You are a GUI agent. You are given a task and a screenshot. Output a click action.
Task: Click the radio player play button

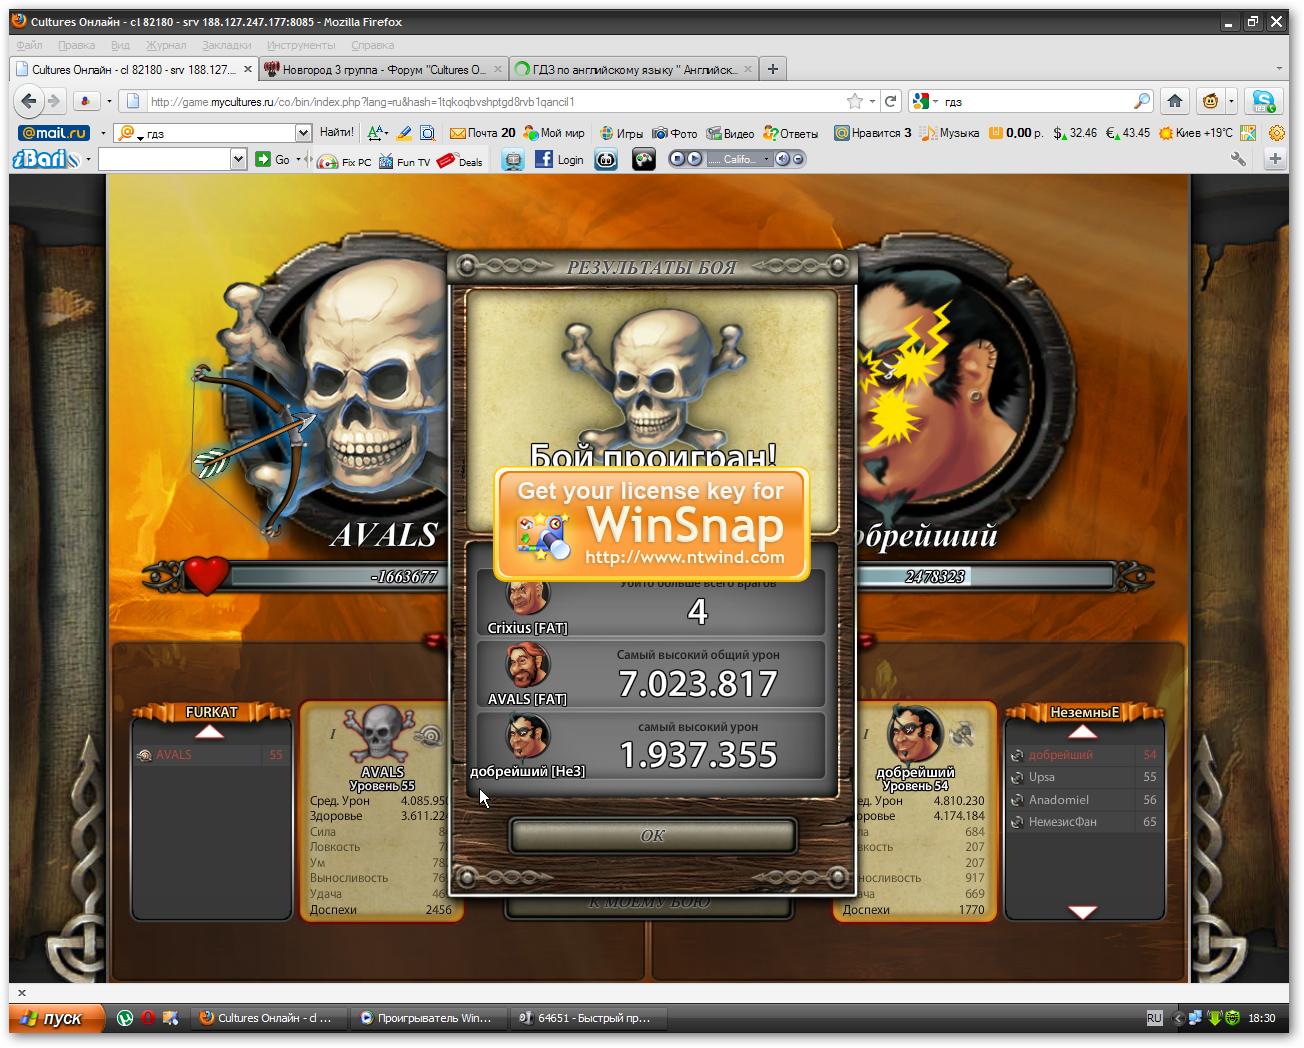pyautogui.click(x=694, y=159)
